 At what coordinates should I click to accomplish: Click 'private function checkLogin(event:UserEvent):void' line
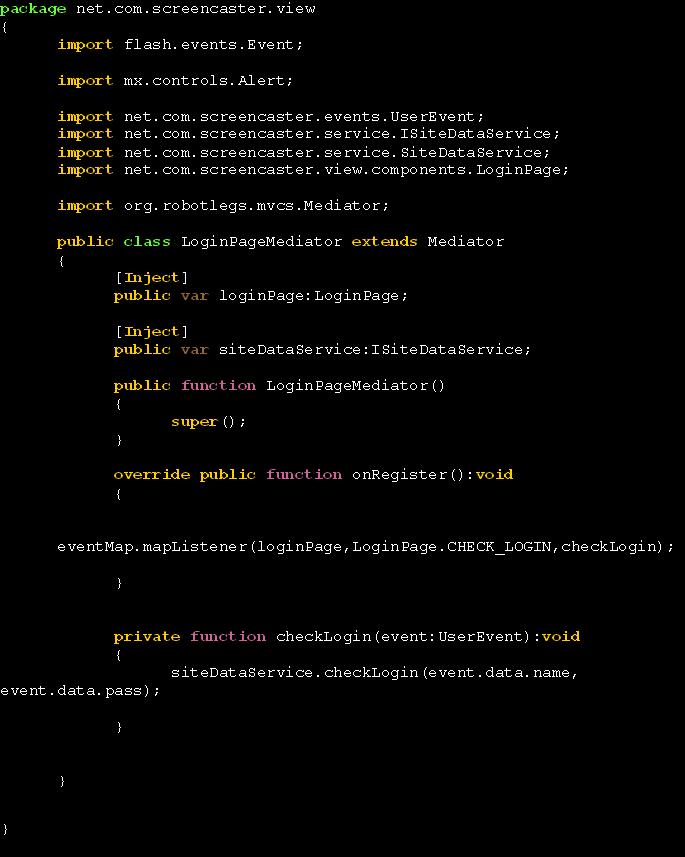pyautogui.click(x=347, y=636)
